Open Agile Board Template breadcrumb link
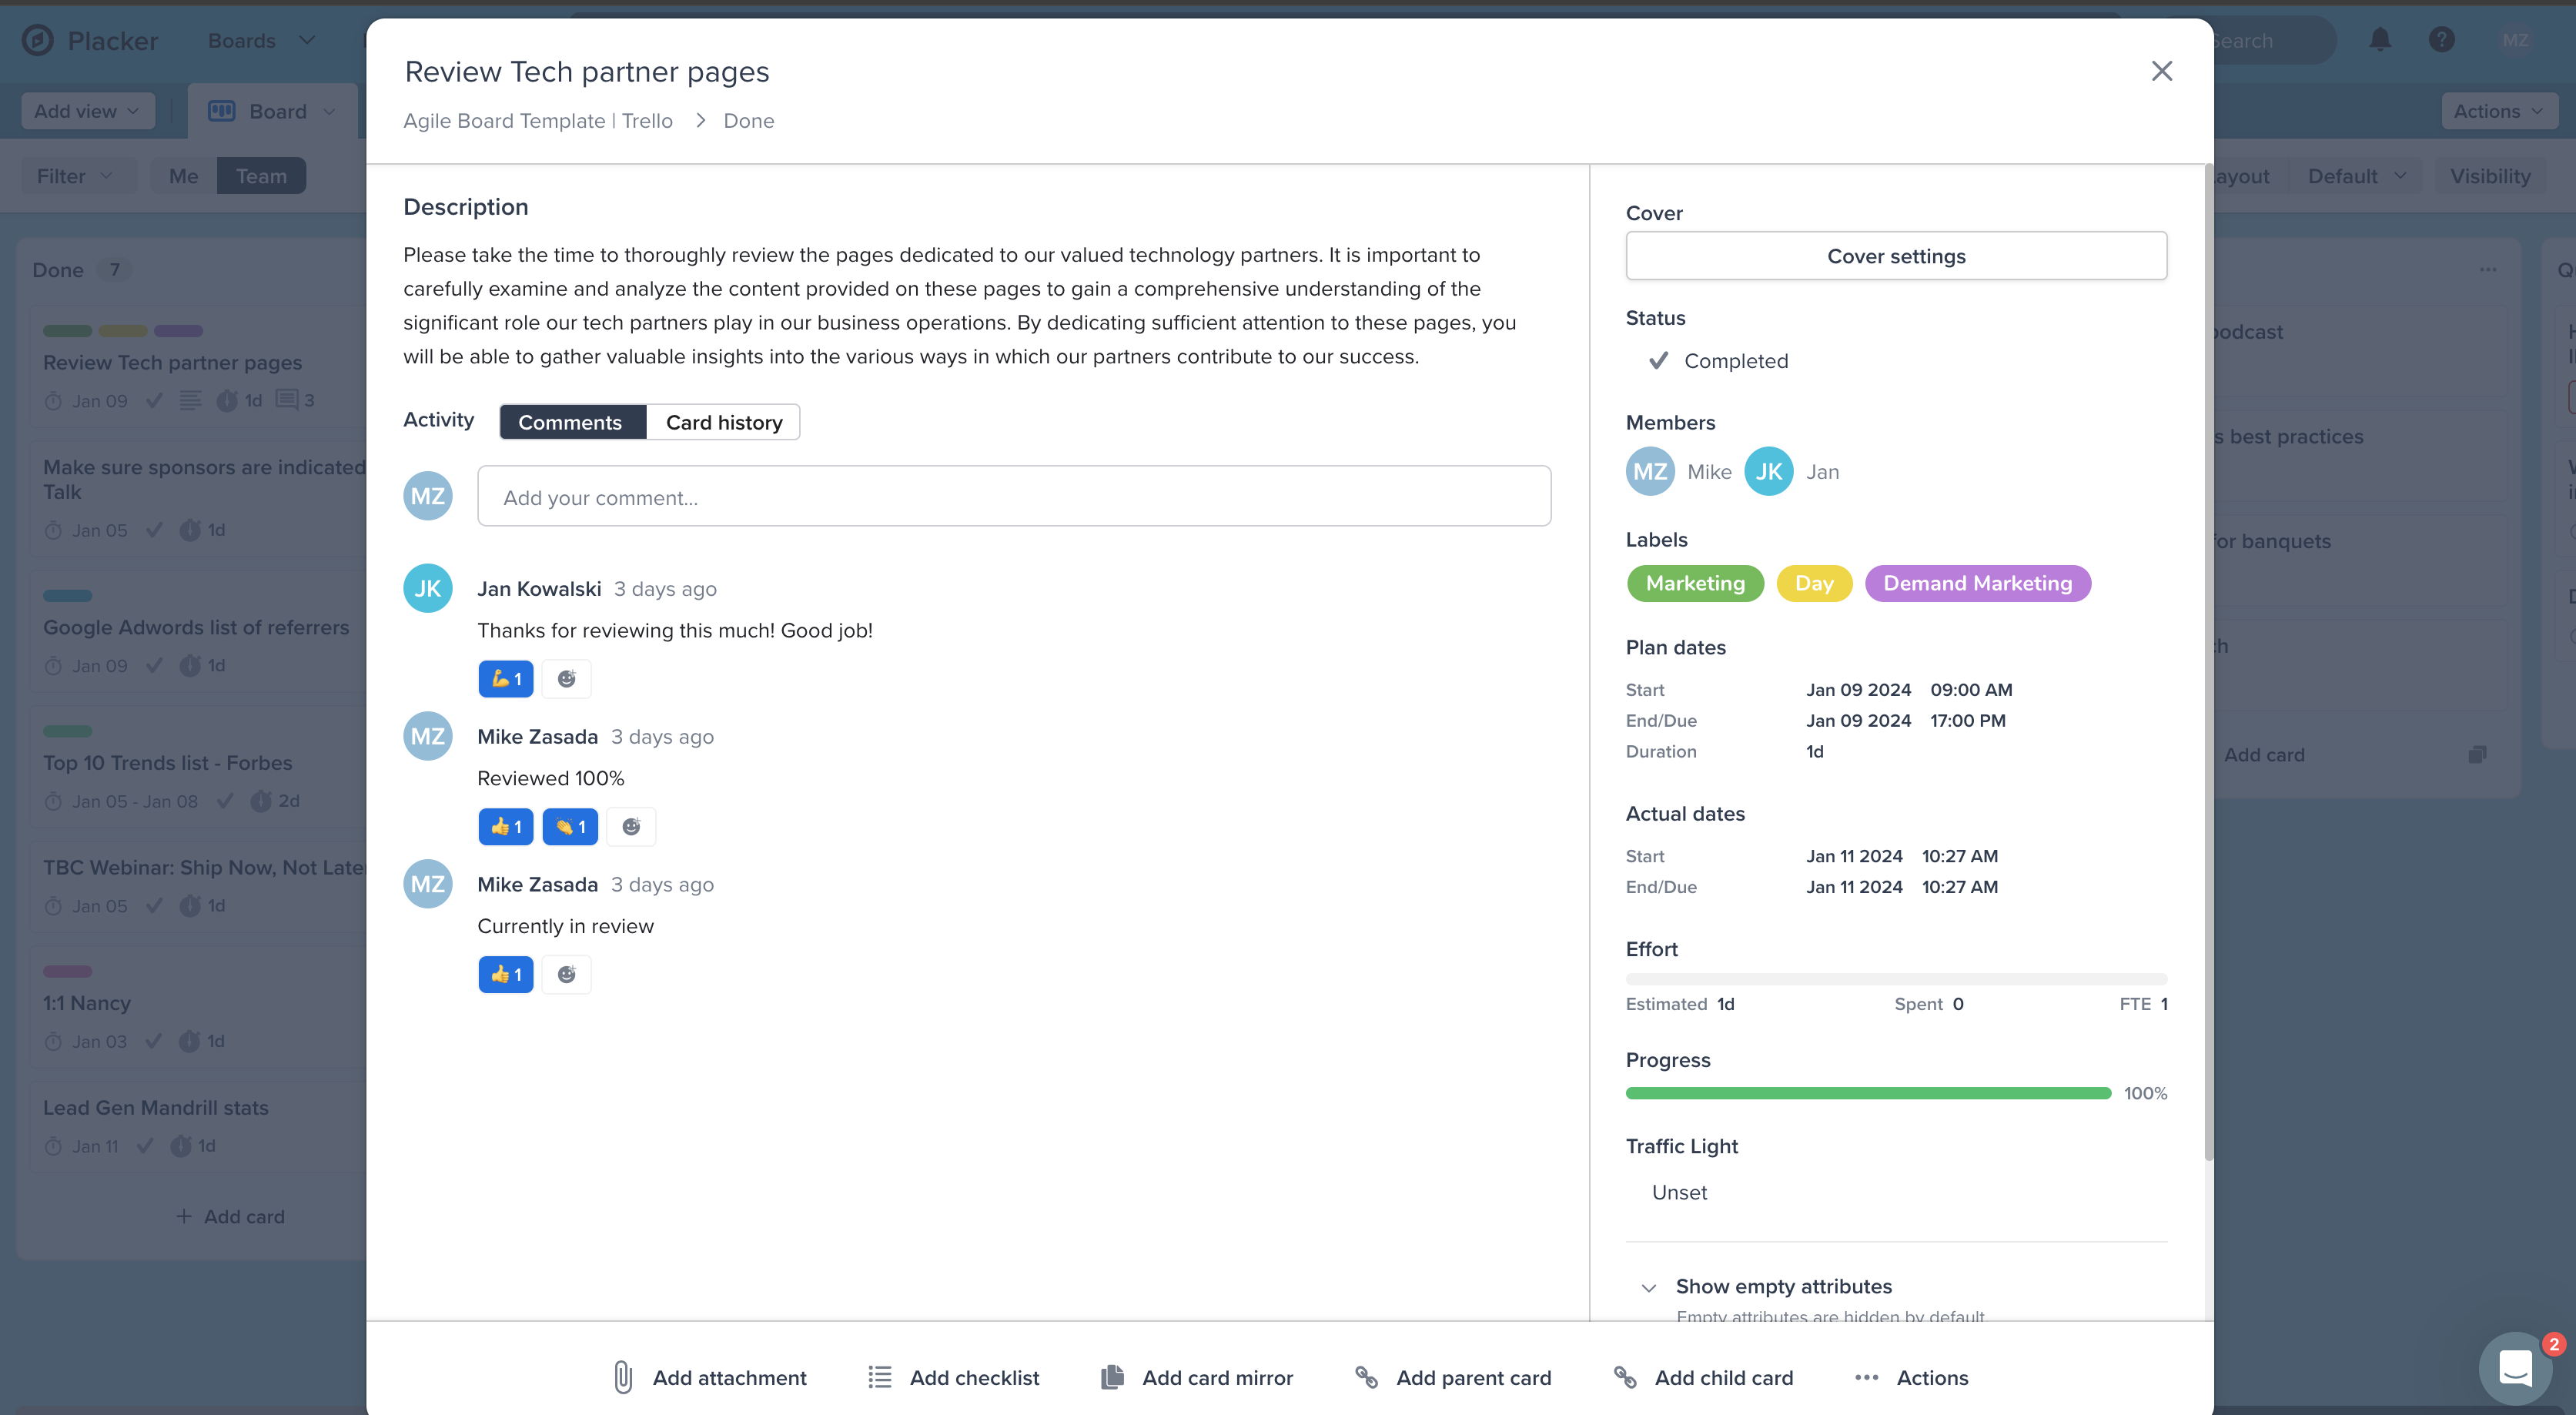Viewport: 2576px width, 1415px height. (538, 121)
